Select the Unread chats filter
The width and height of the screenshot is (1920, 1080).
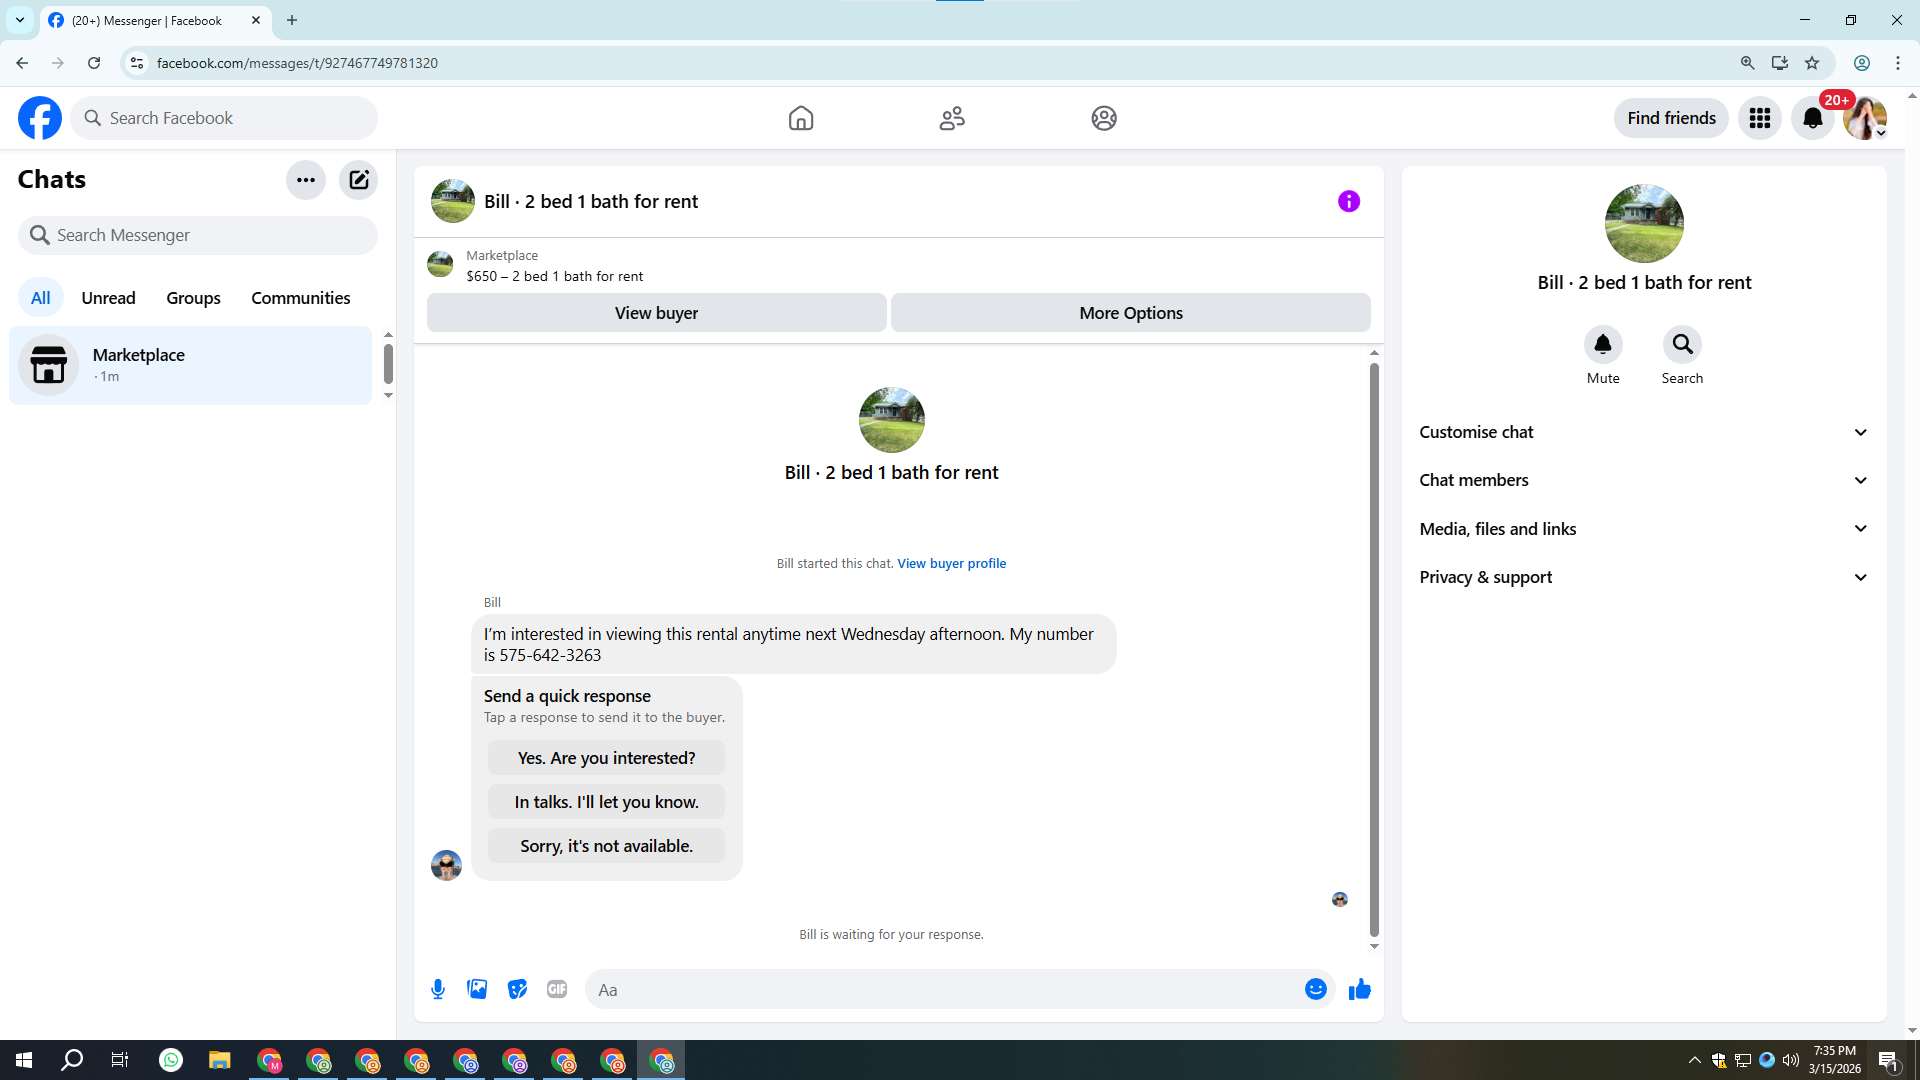pos(108,298)
